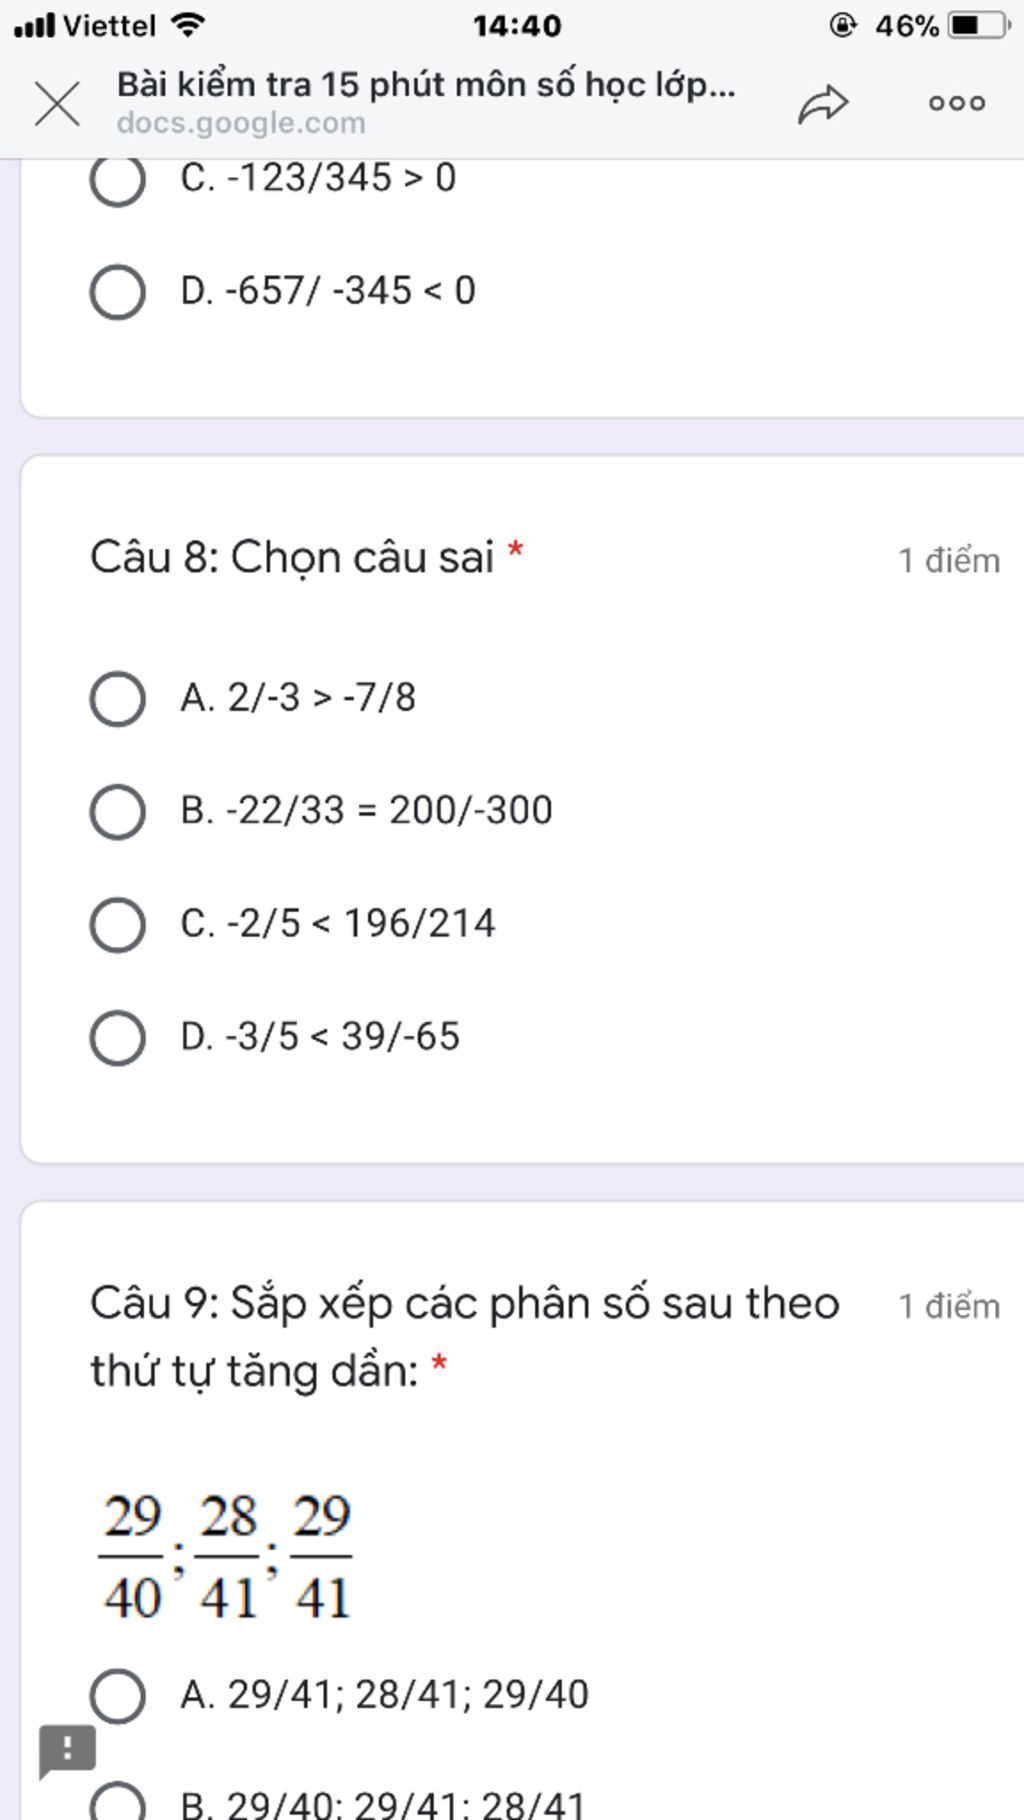Image resolution: width=1024 pixels, height=1820 pixels.
Task: Tap the share arrow icon
Action: pos(822,103)
